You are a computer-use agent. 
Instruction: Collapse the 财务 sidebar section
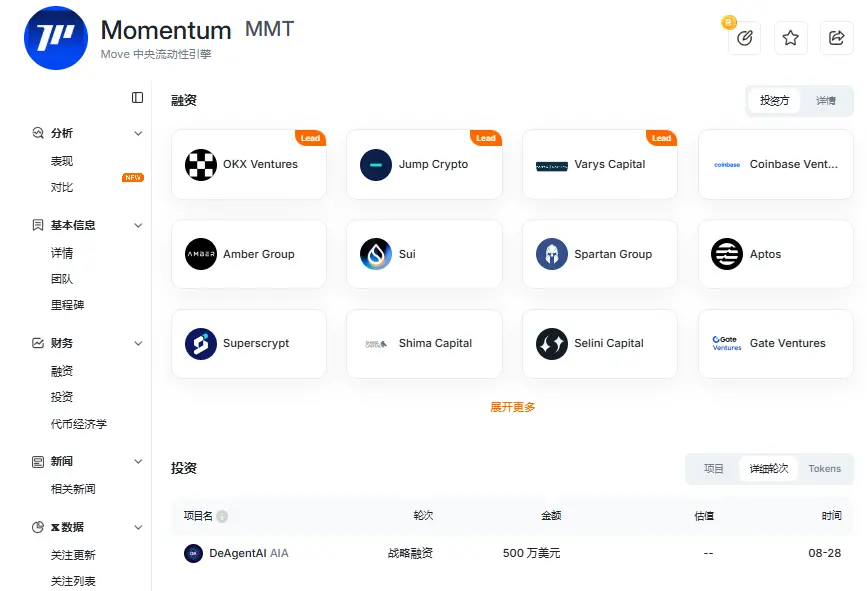coord(138,343)
